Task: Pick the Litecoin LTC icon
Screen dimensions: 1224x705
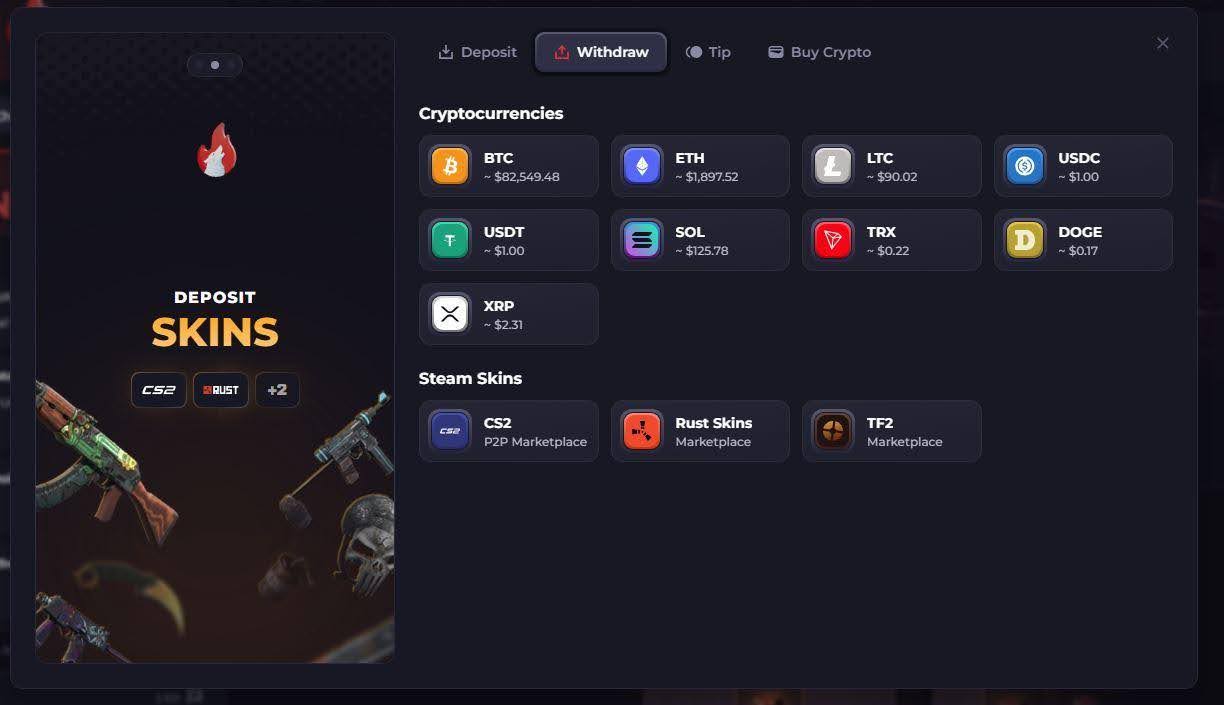Action: pyautogui.click(x=833, y=166)
